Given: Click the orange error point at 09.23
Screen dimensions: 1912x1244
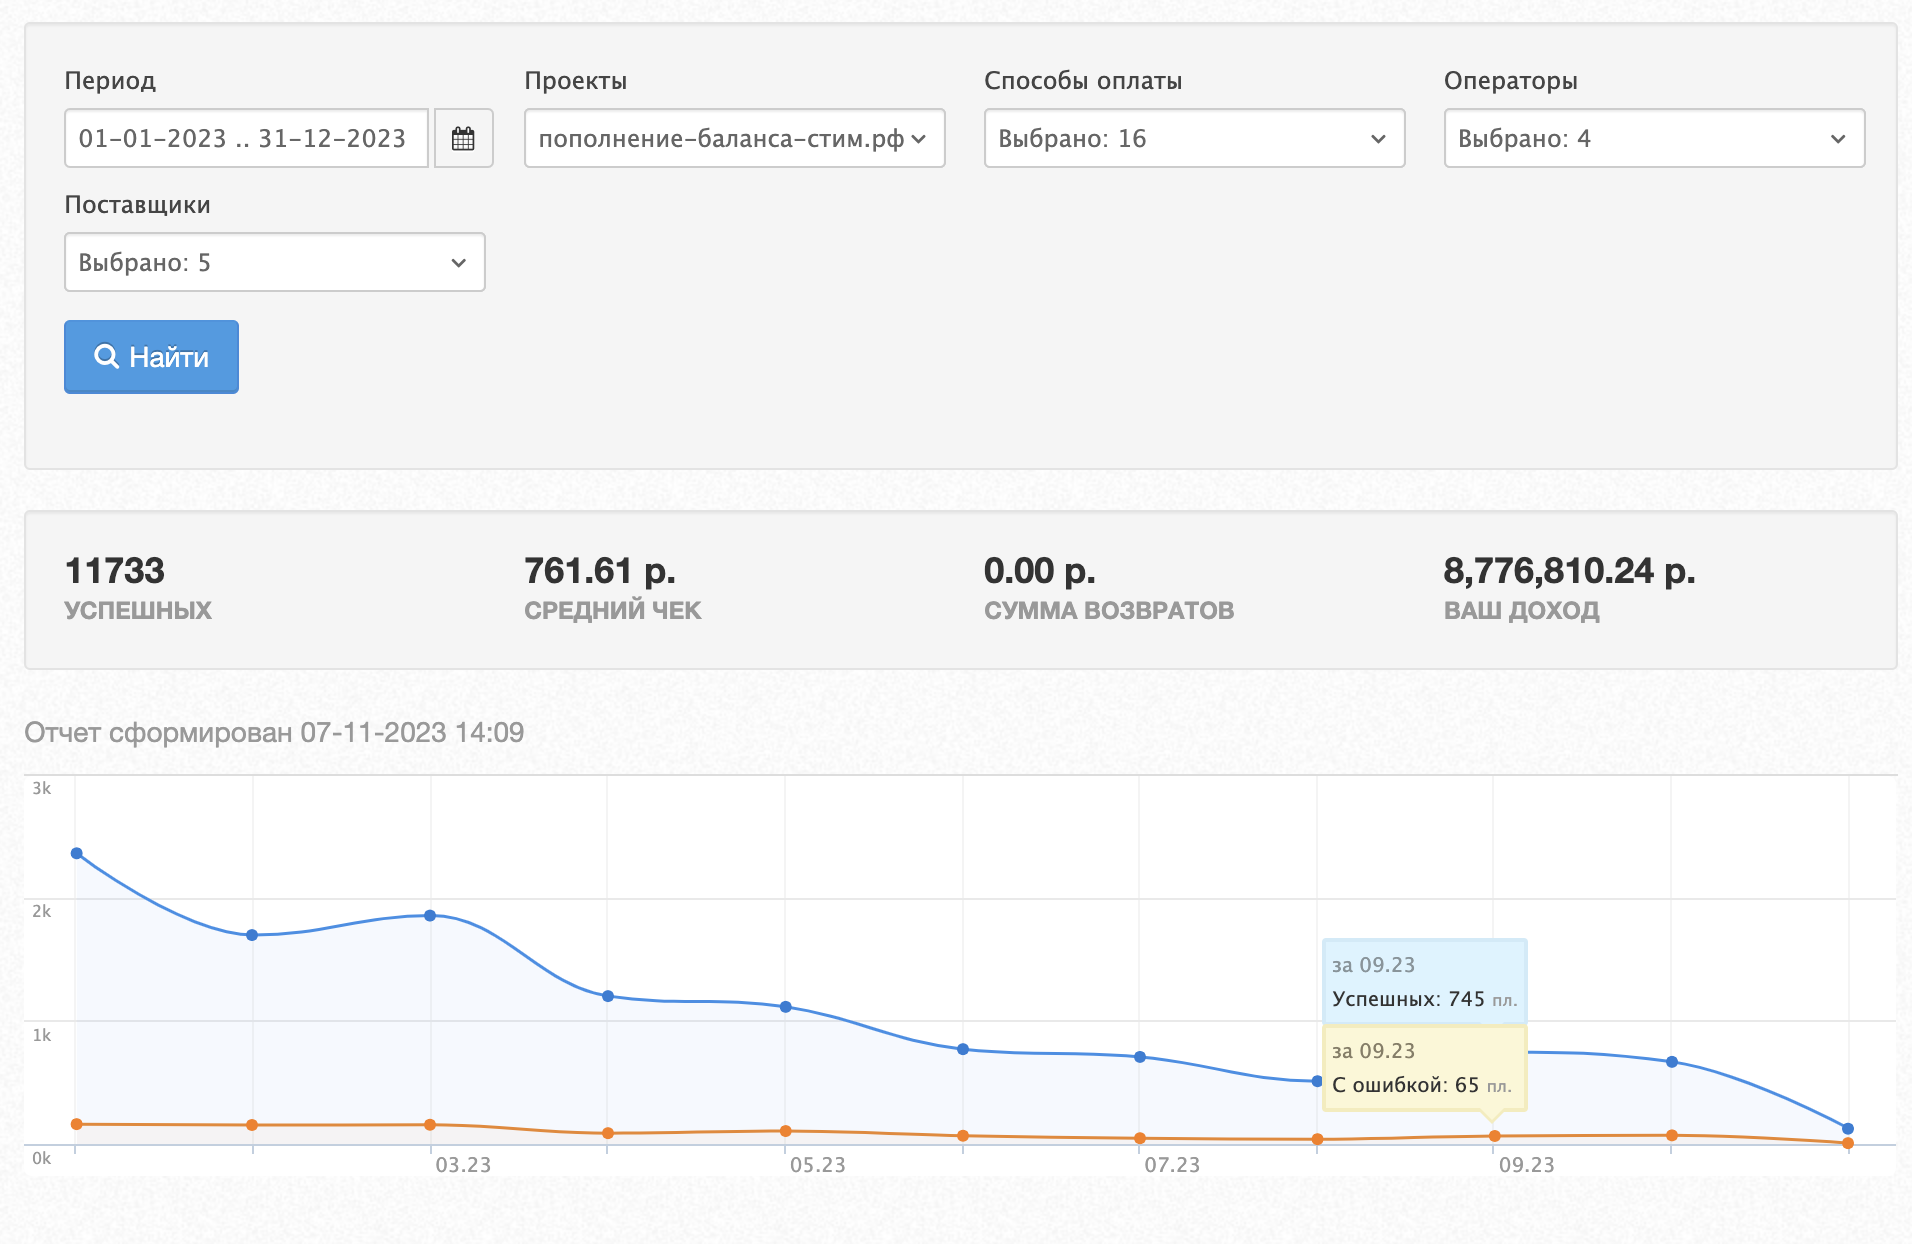Looking at the screenshot, I should [x=1495, y=1136].
